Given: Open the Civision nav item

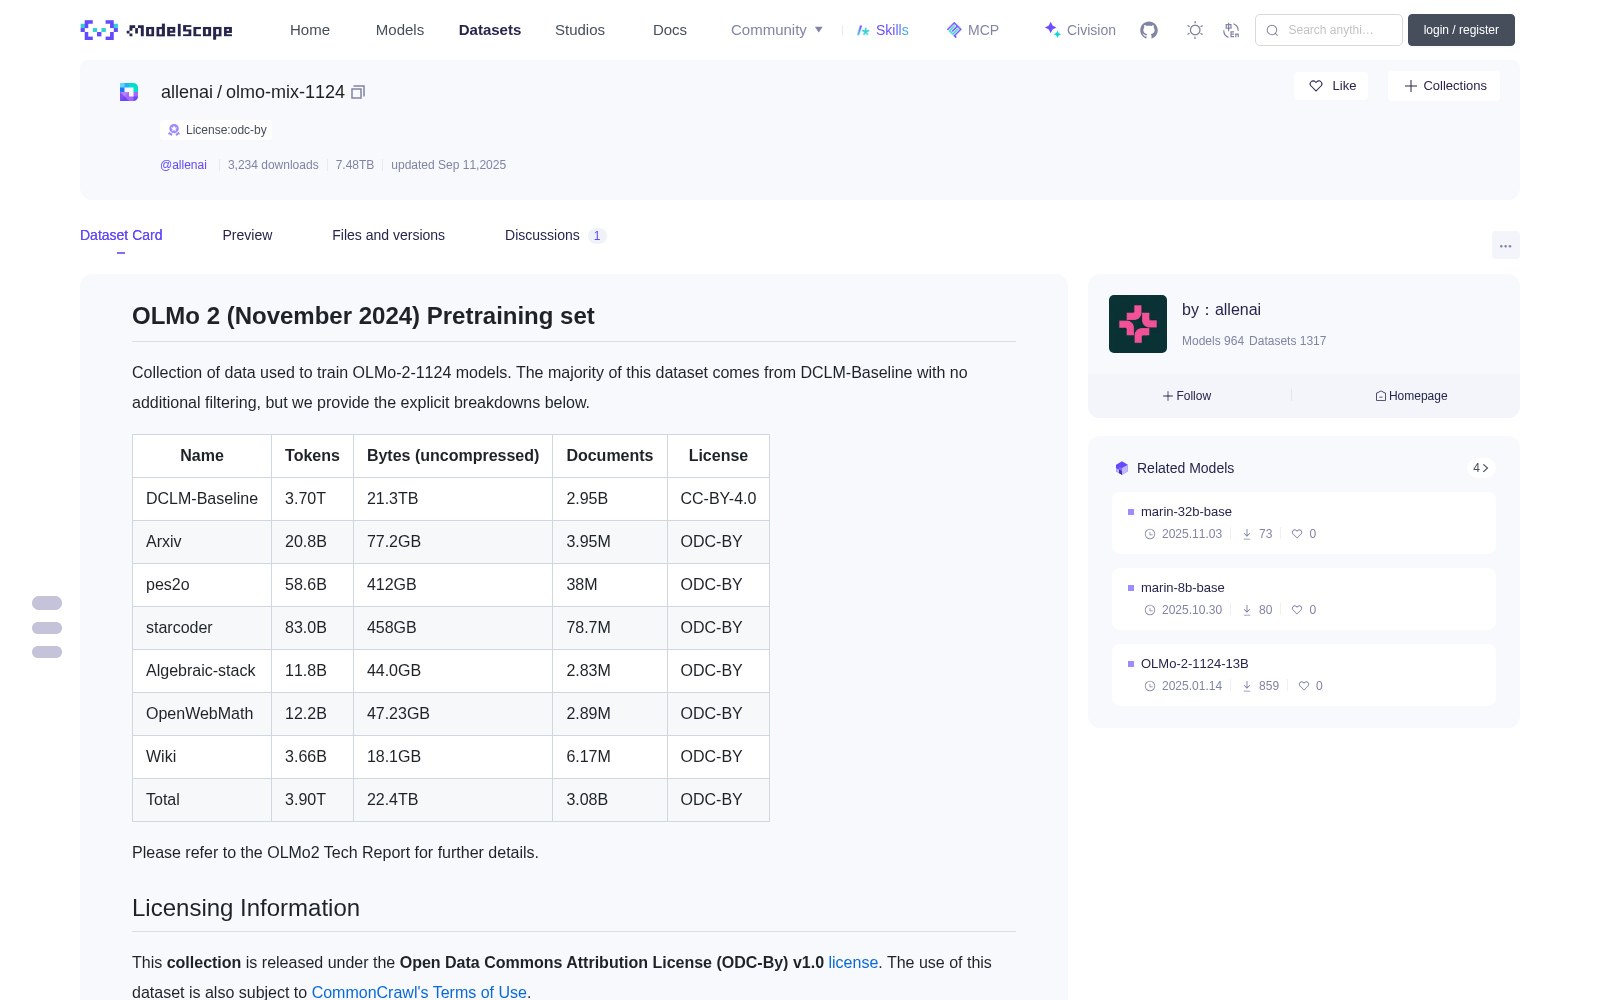Looking at the screenshot, I should (1080, 30).
